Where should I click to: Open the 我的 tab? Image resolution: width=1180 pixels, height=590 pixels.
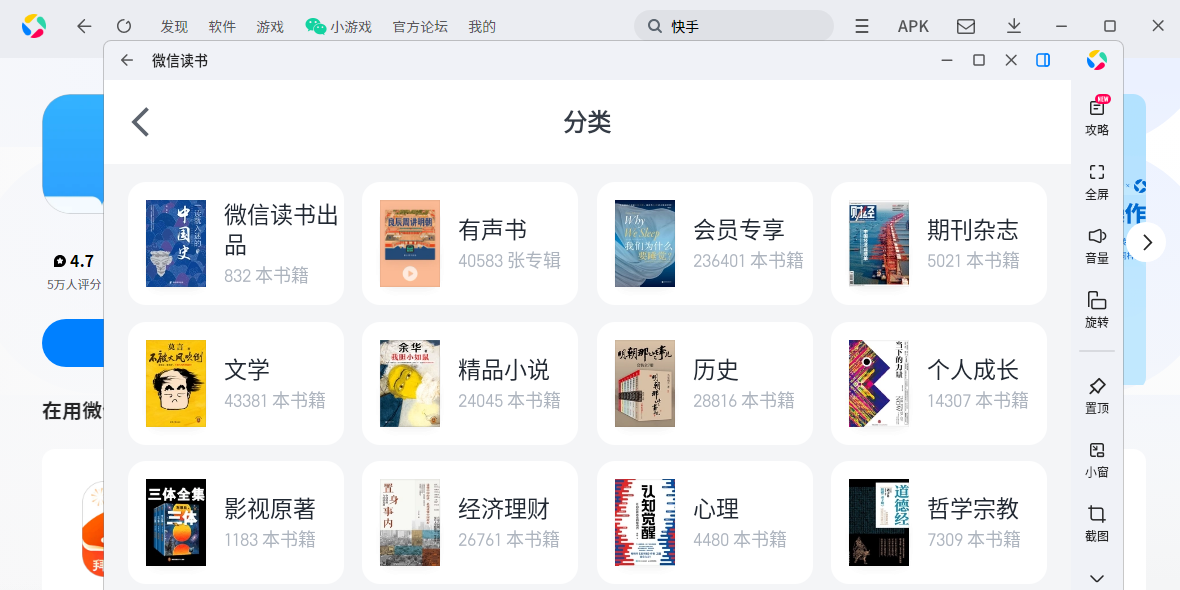click(x=482, y=27)
